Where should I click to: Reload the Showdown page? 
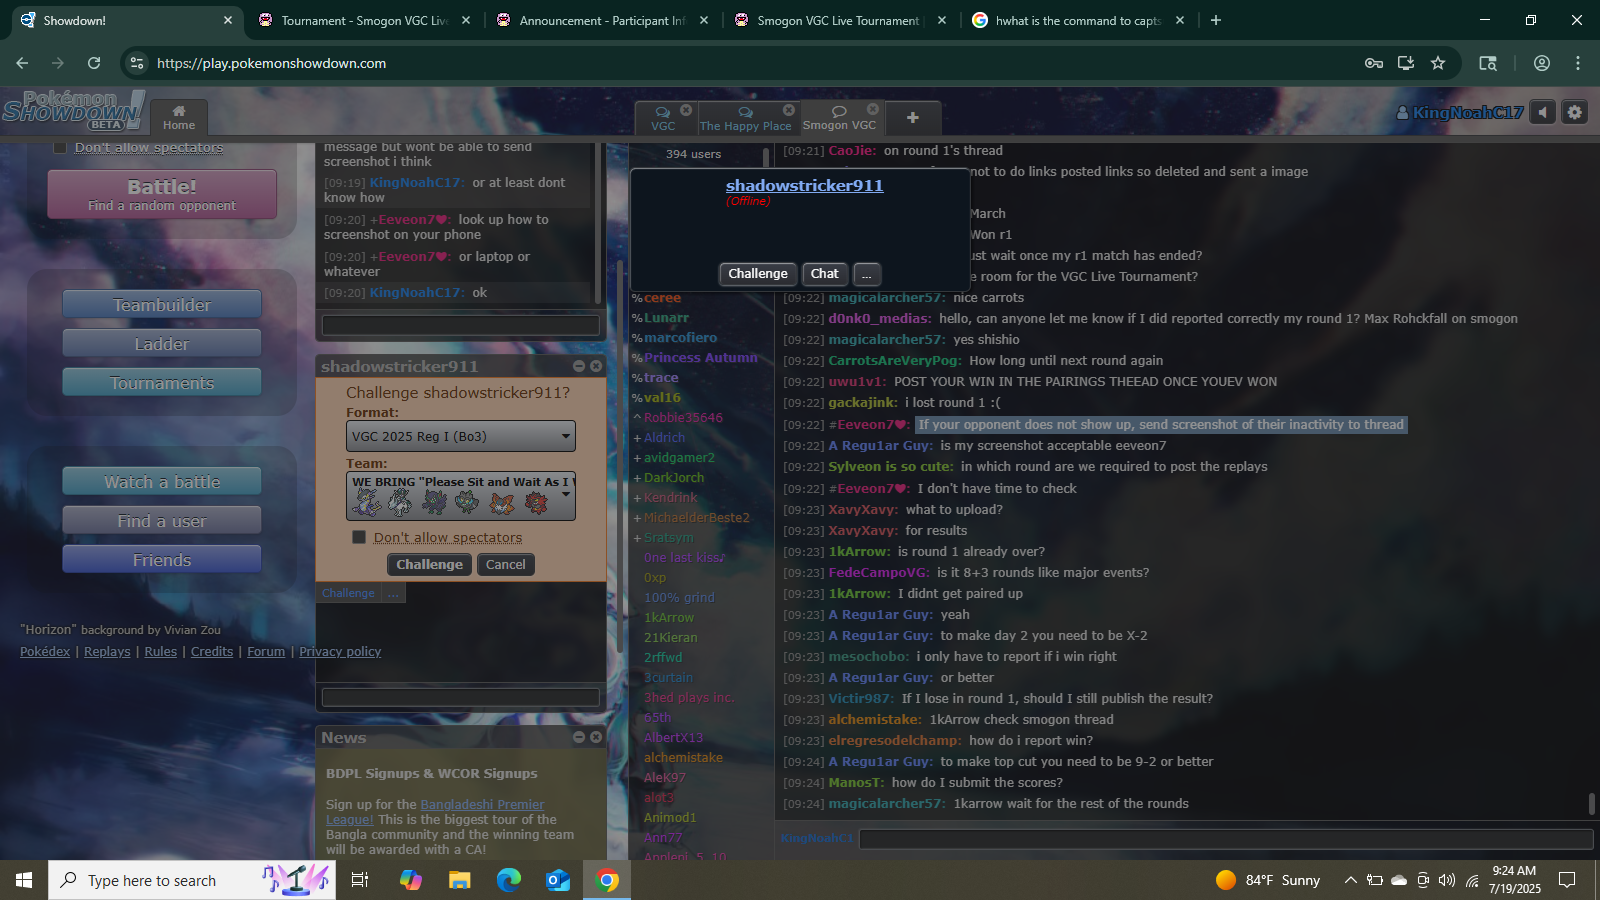[94, 63]
